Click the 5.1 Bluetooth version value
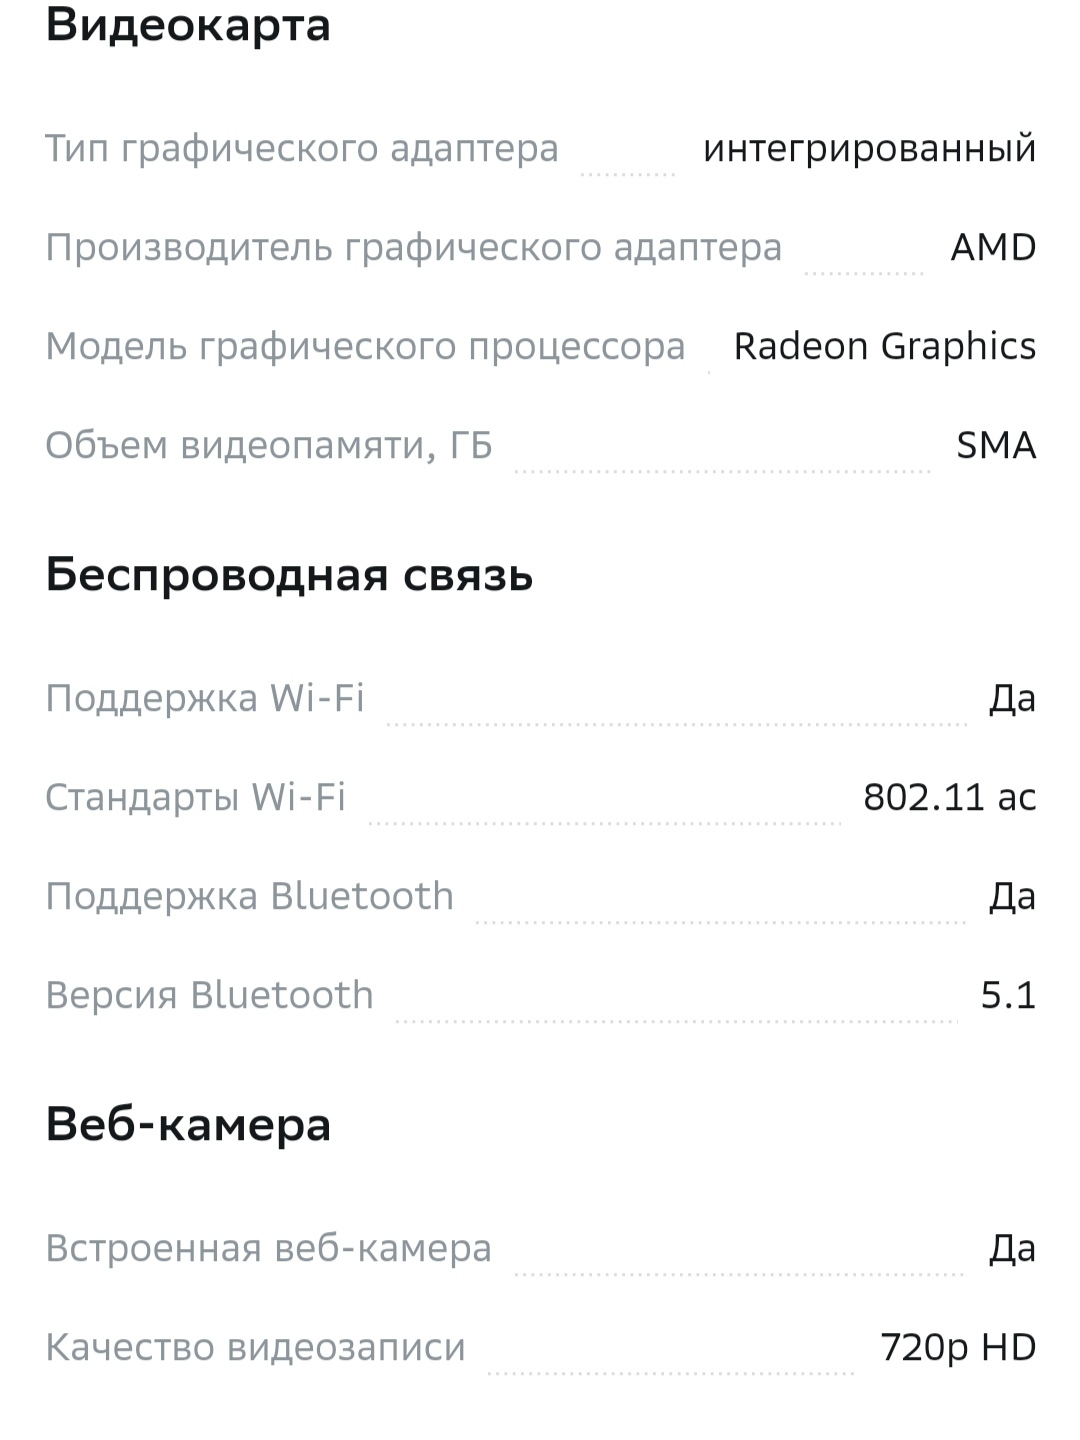The image size is (1080, 1440). coord(1007,995)
